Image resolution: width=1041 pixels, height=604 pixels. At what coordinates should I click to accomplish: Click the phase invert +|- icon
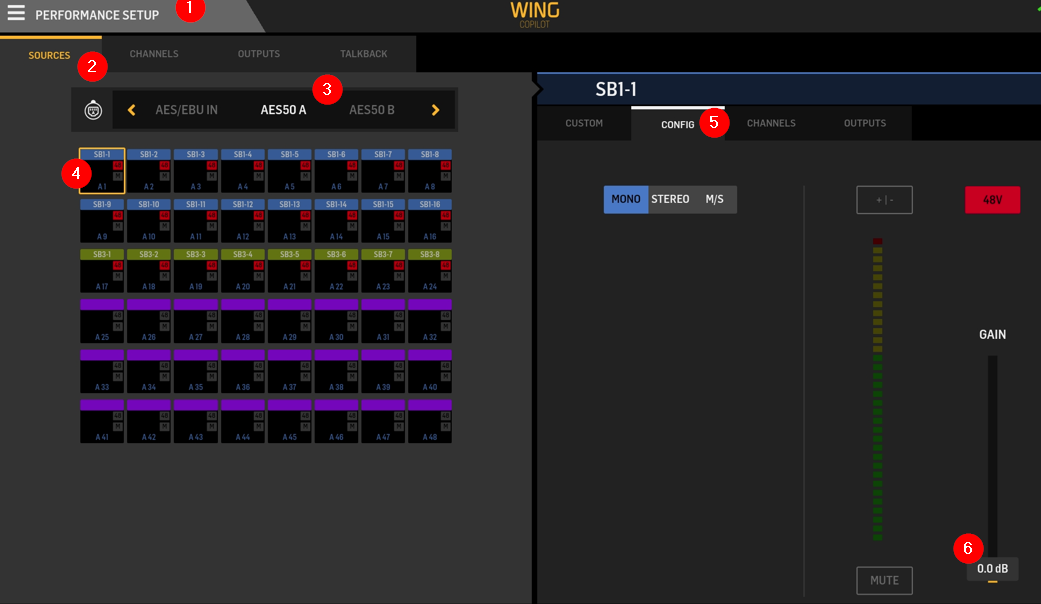point(884,199)
